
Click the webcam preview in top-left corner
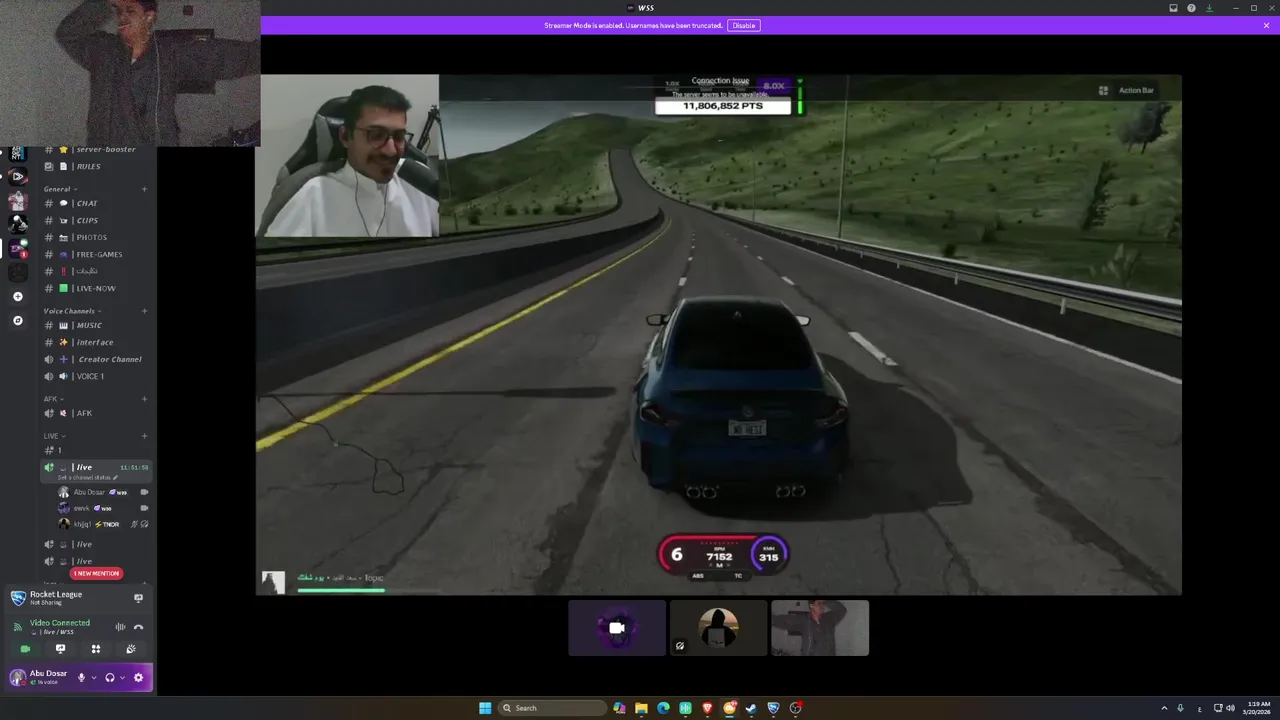(x=130, y=73)
